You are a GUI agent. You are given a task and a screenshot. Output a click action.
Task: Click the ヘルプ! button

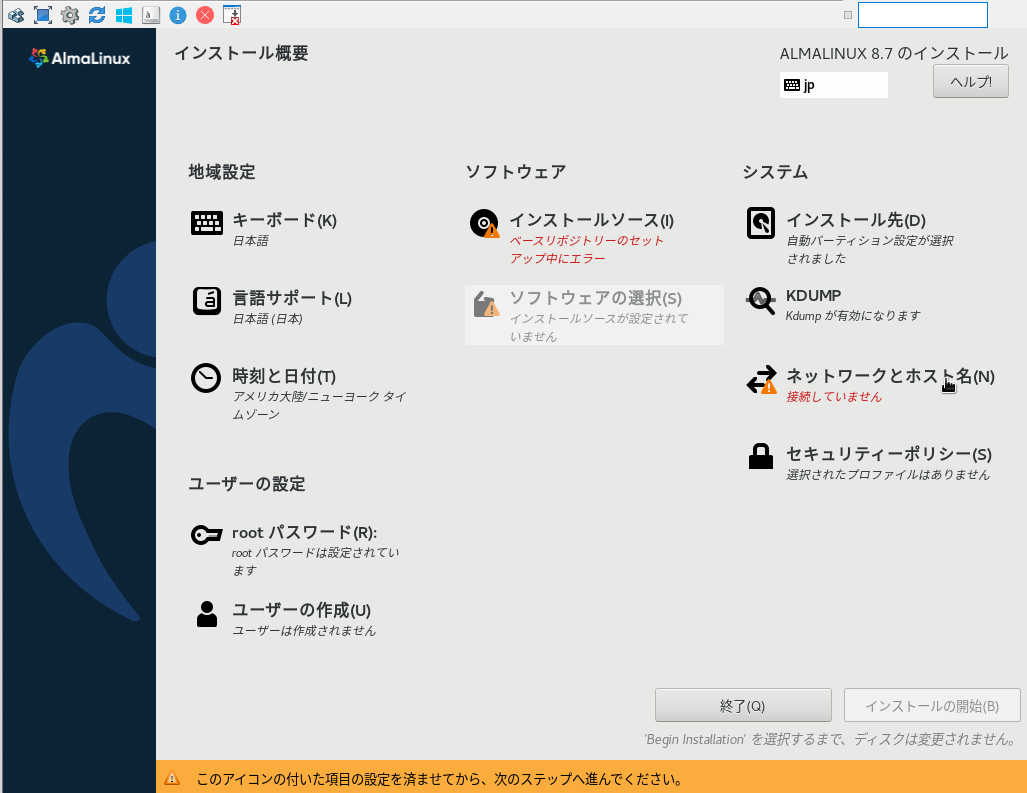[x=971, y=81]
